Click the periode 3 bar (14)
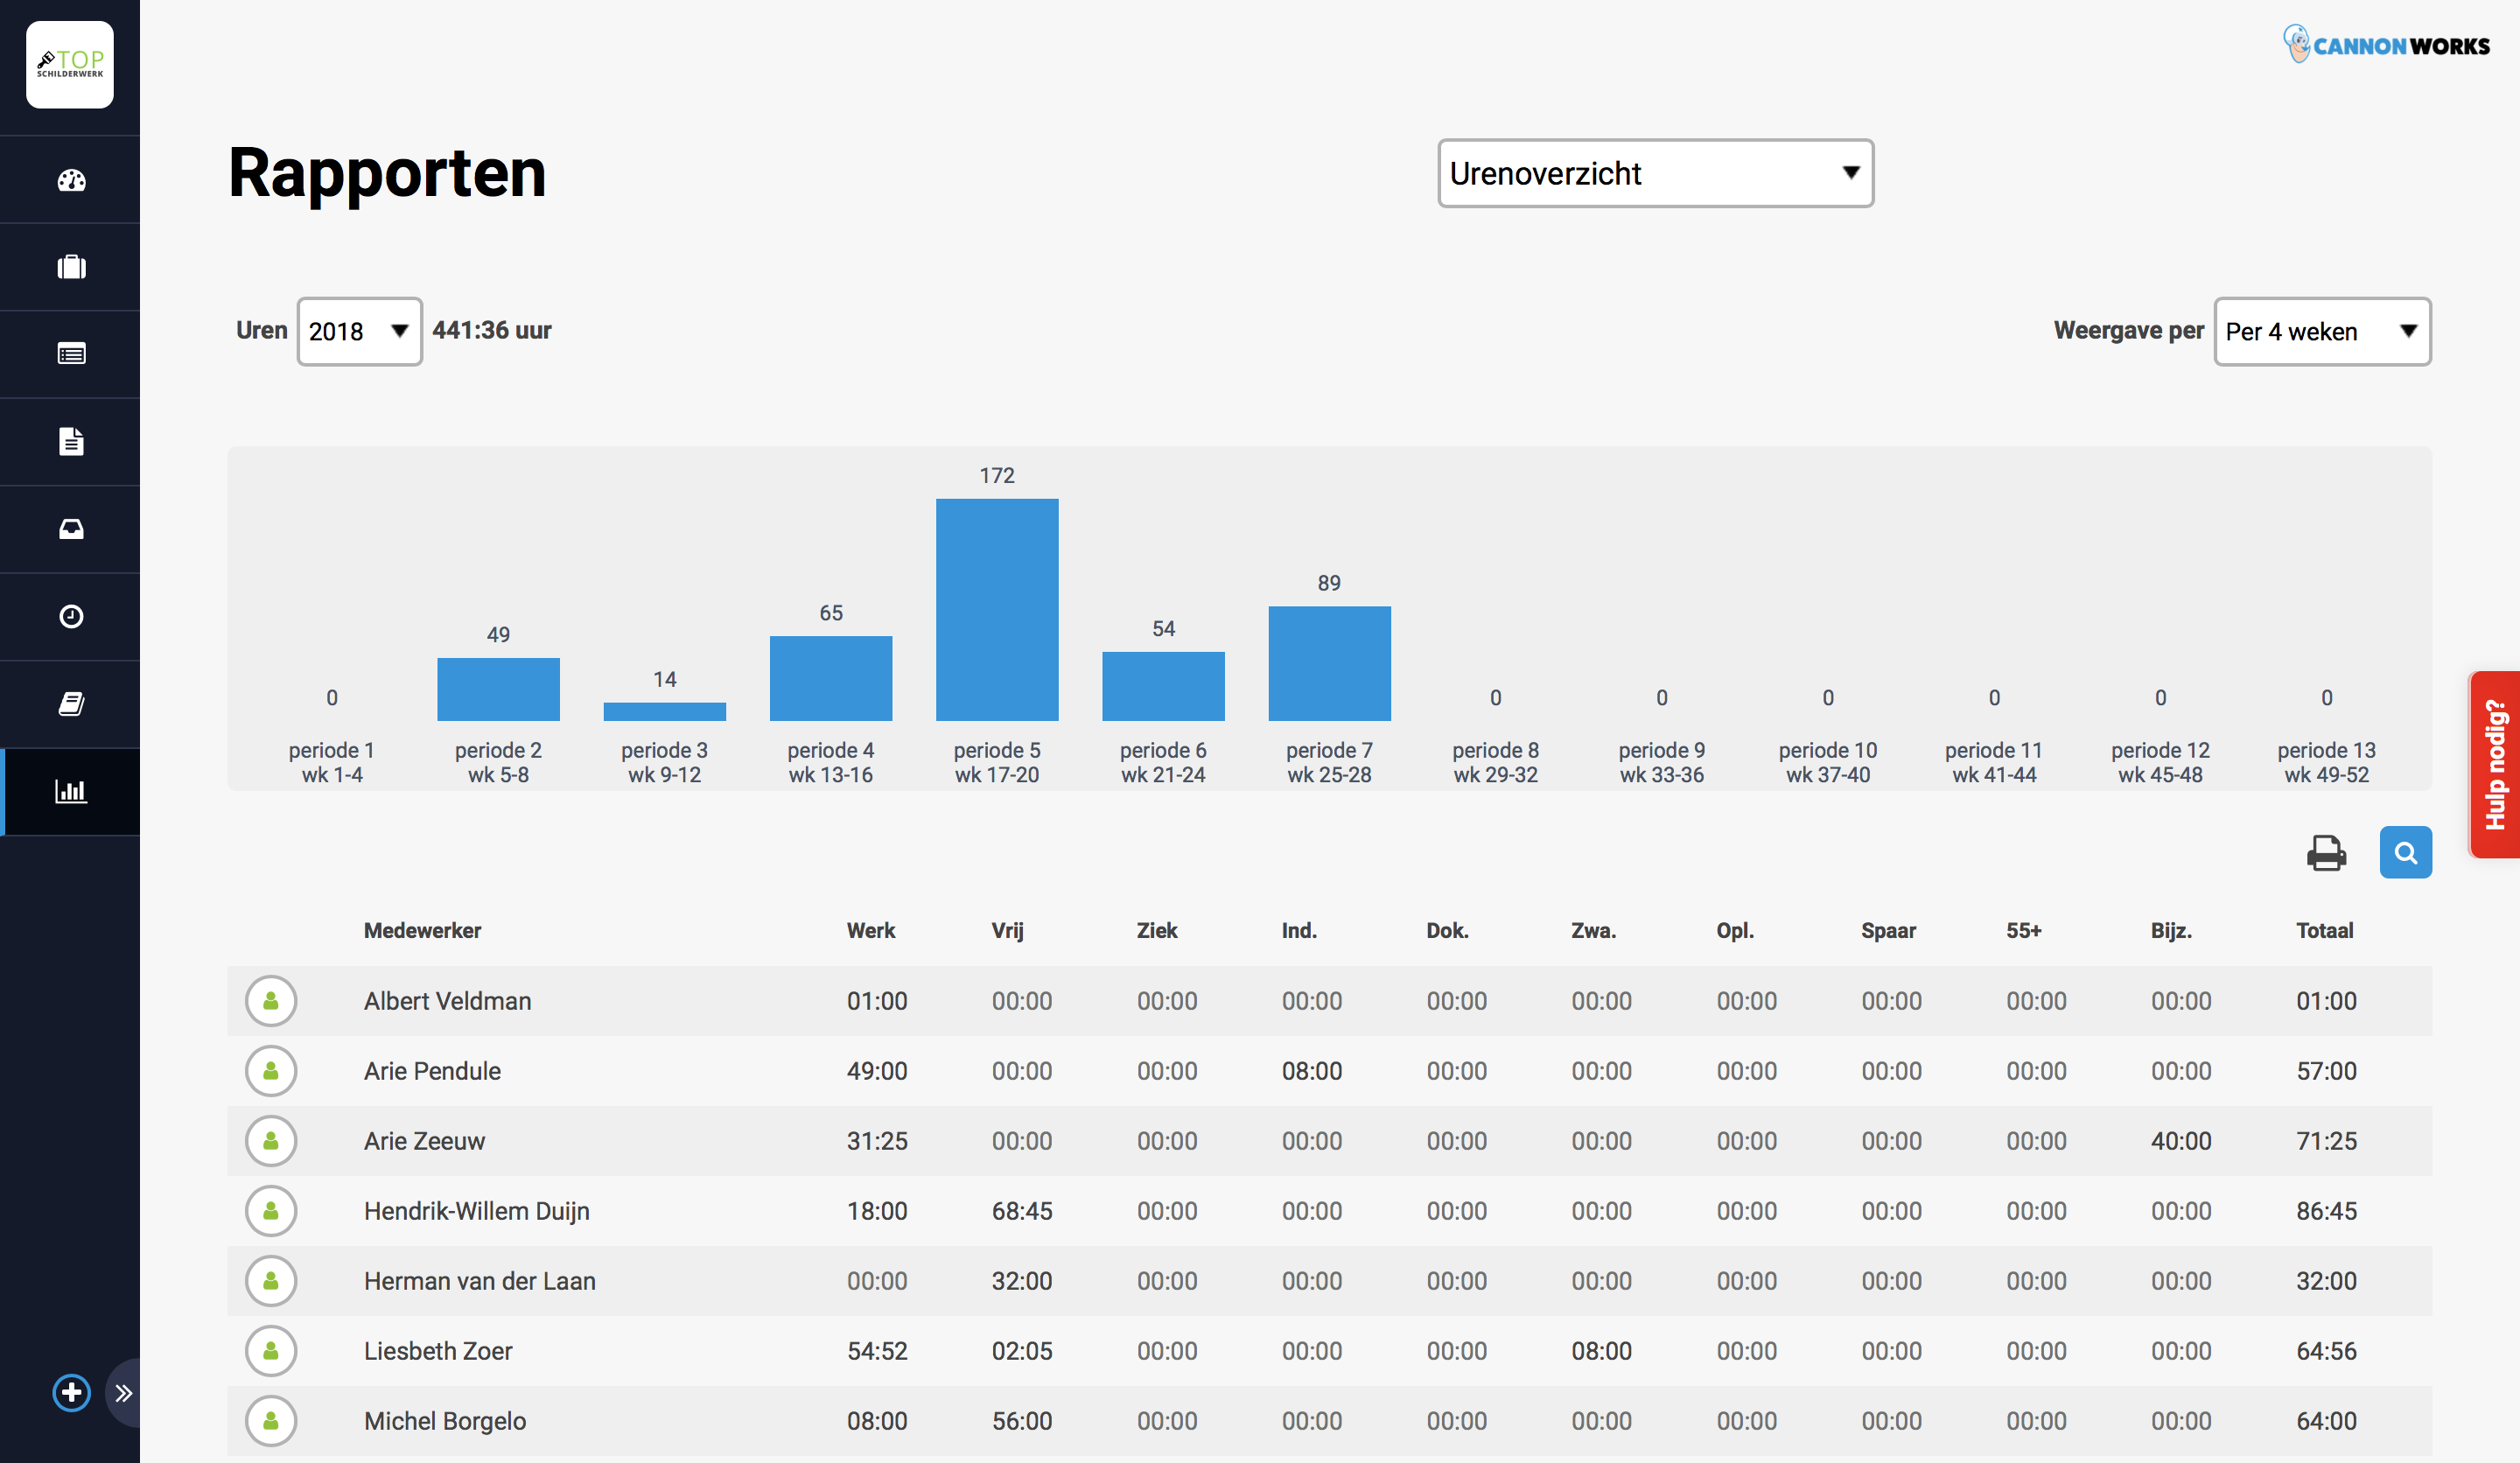Screen dimensions: 2520x1463 pyautogui.click(x=665, y=711)
